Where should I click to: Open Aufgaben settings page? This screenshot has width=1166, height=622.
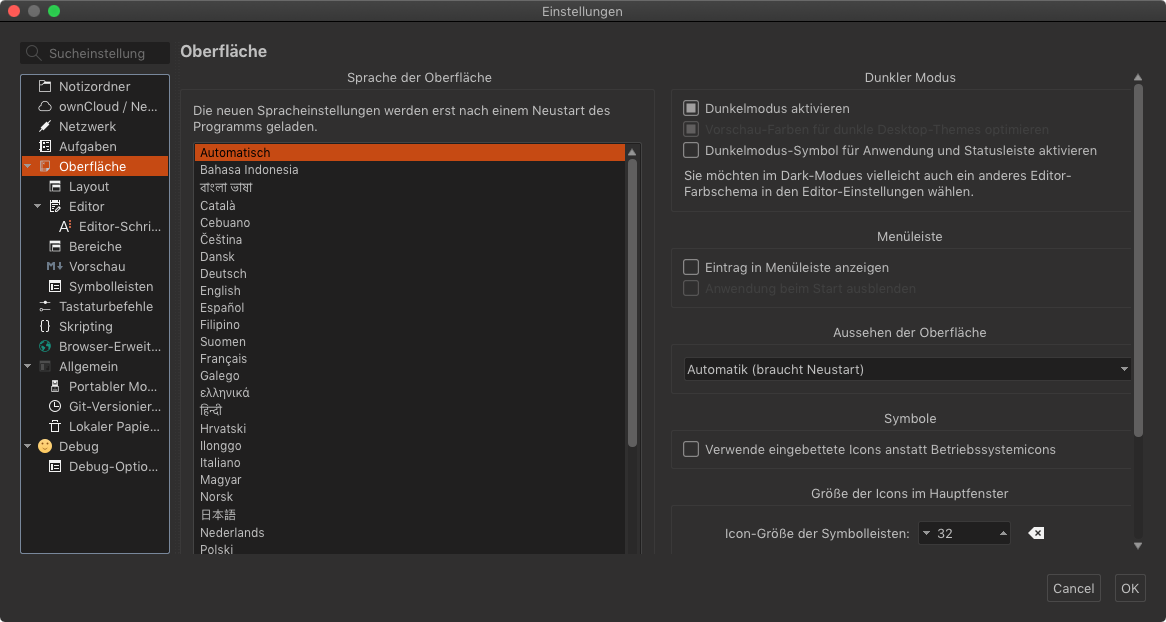coord(88,147)
